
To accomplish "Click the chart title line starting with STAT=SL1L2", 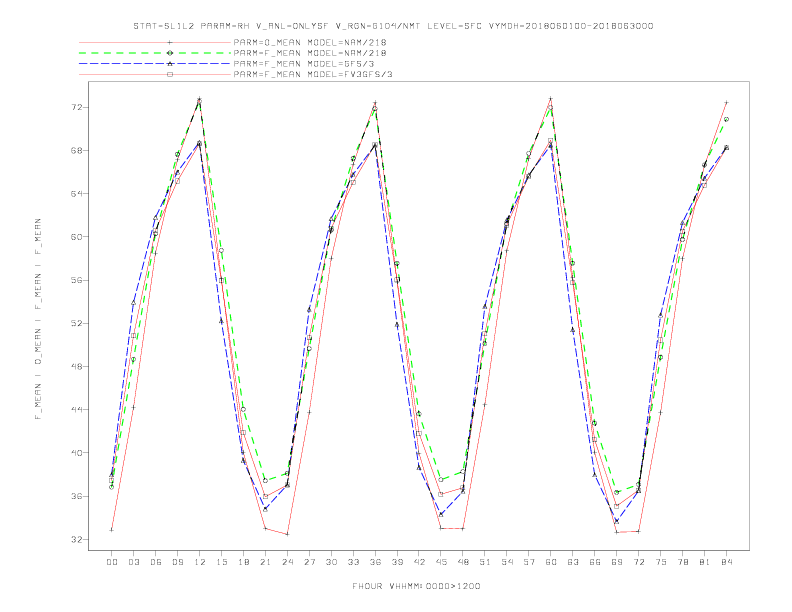I will [393, 26].
